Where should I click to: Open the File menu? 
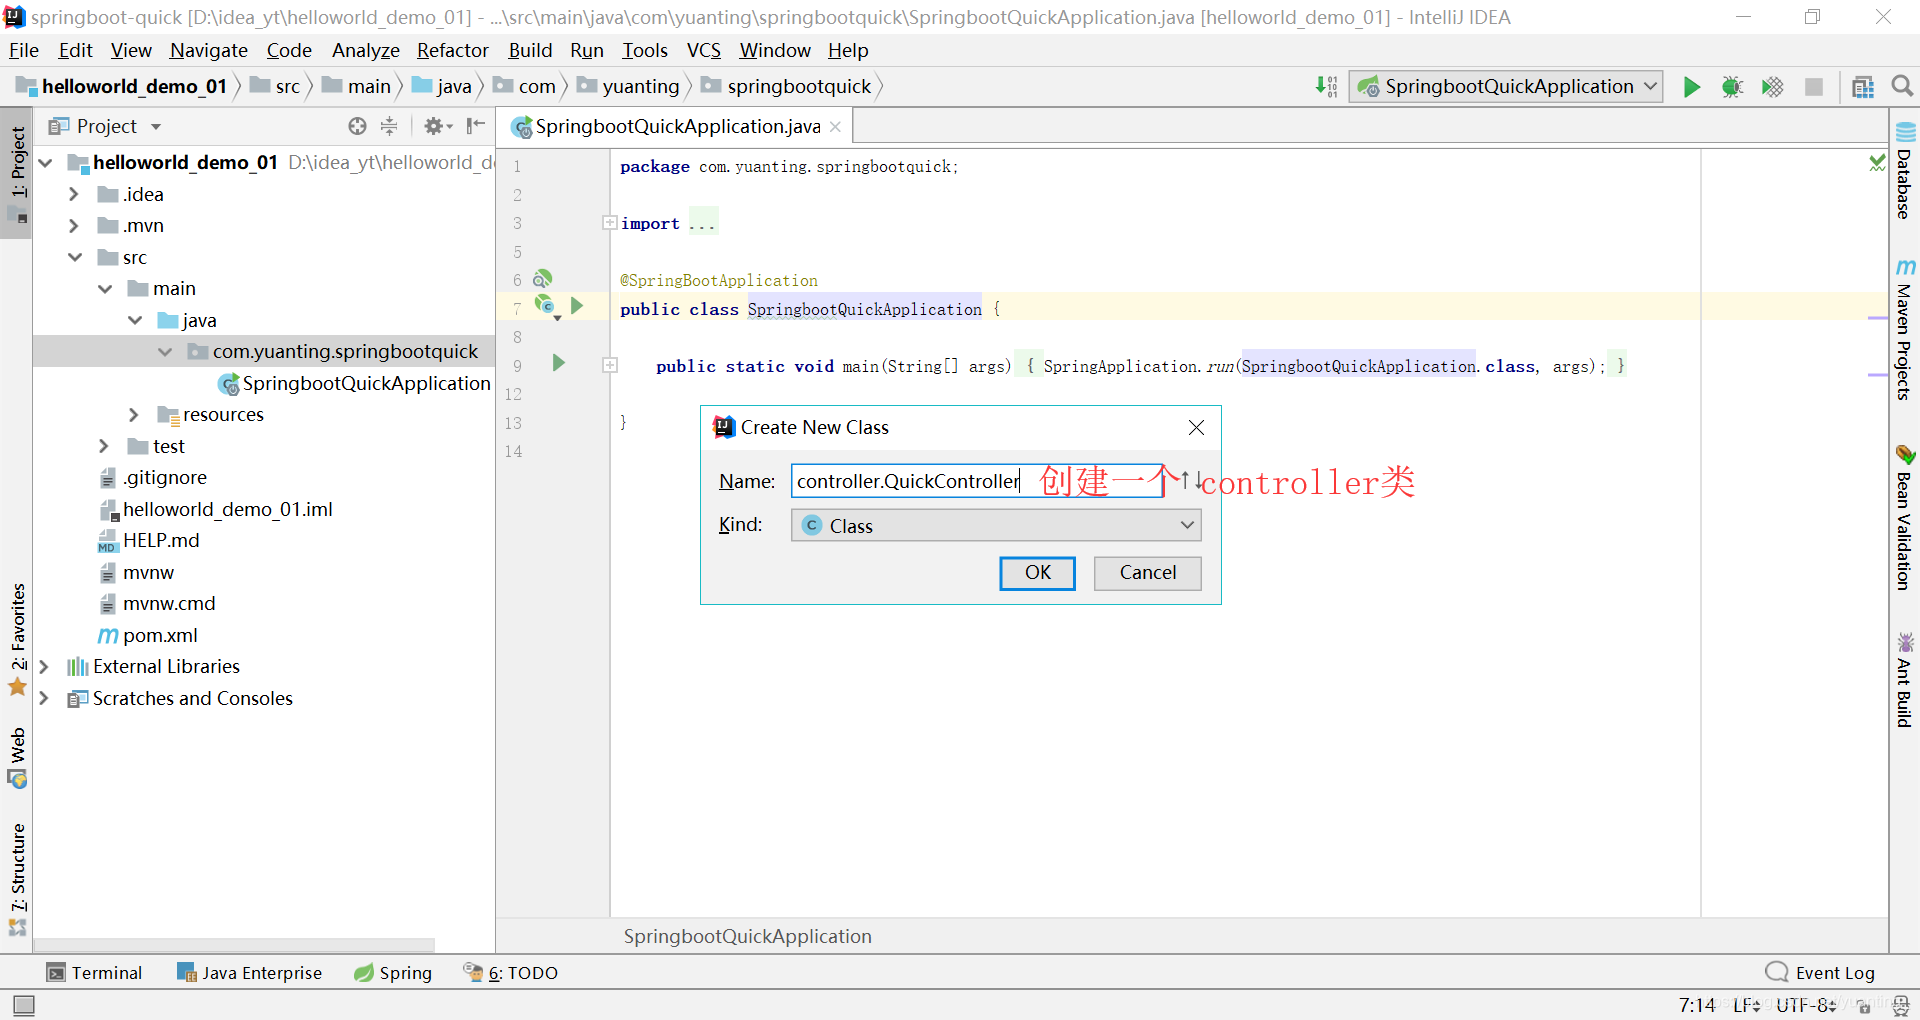click(24, 50)
